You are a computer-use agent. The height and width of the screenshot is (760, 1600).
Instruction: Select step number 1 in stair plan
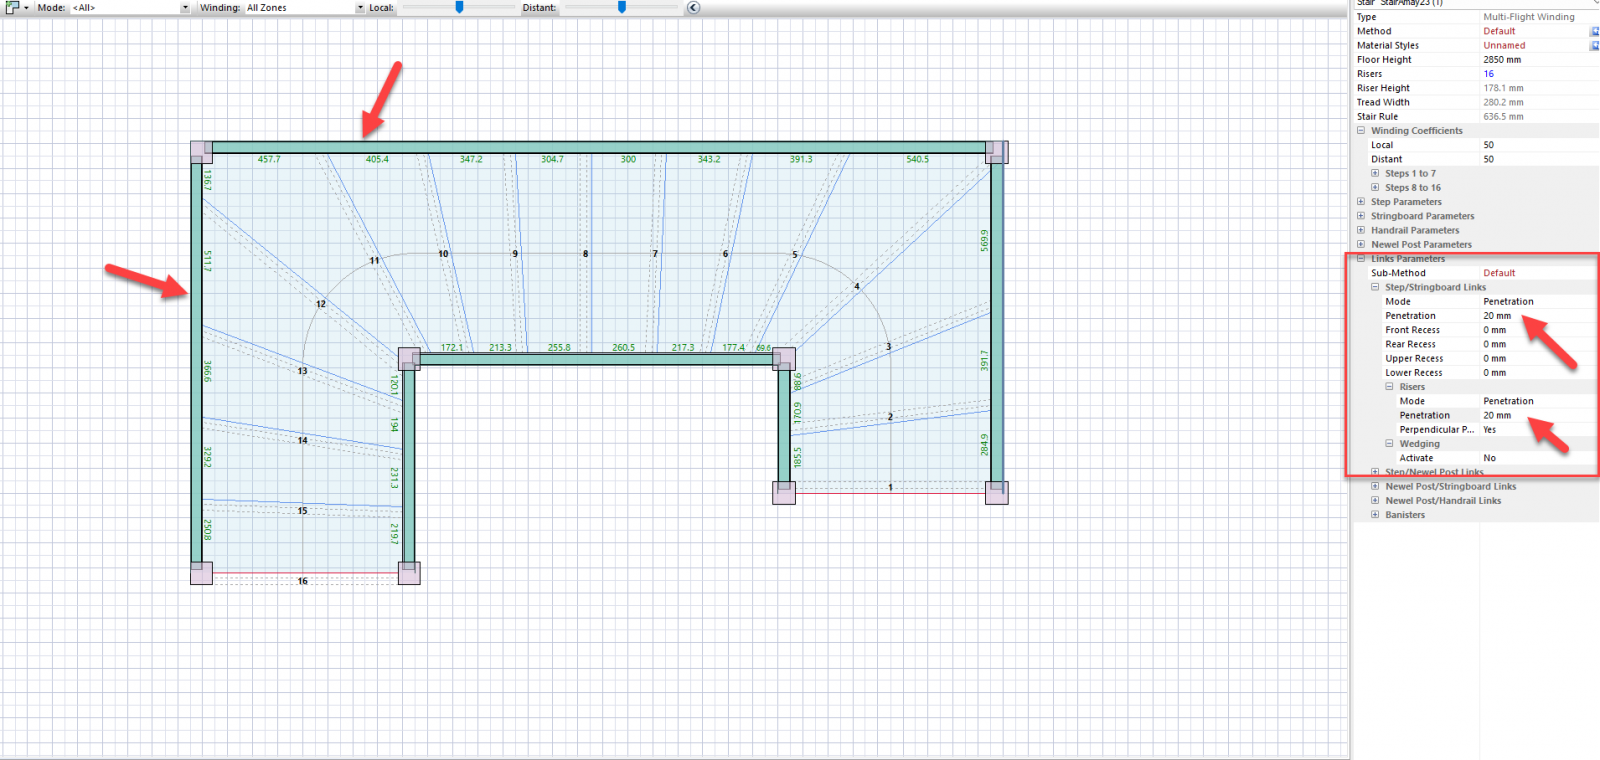coord(890,488)
